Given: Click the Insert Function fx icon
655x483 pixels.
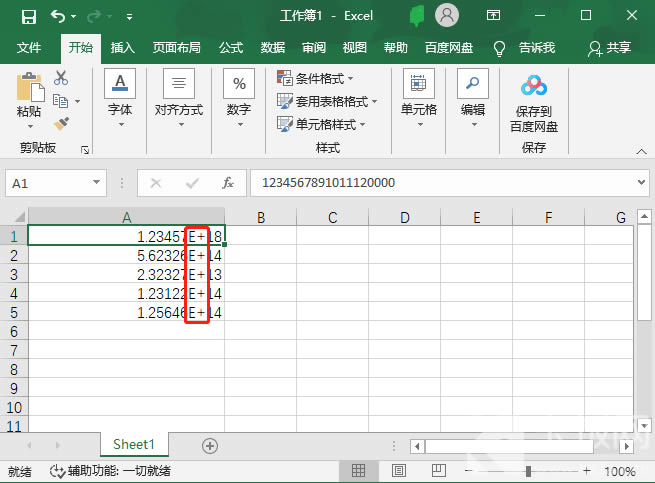Looking at the screenshot, I should 228,183.
